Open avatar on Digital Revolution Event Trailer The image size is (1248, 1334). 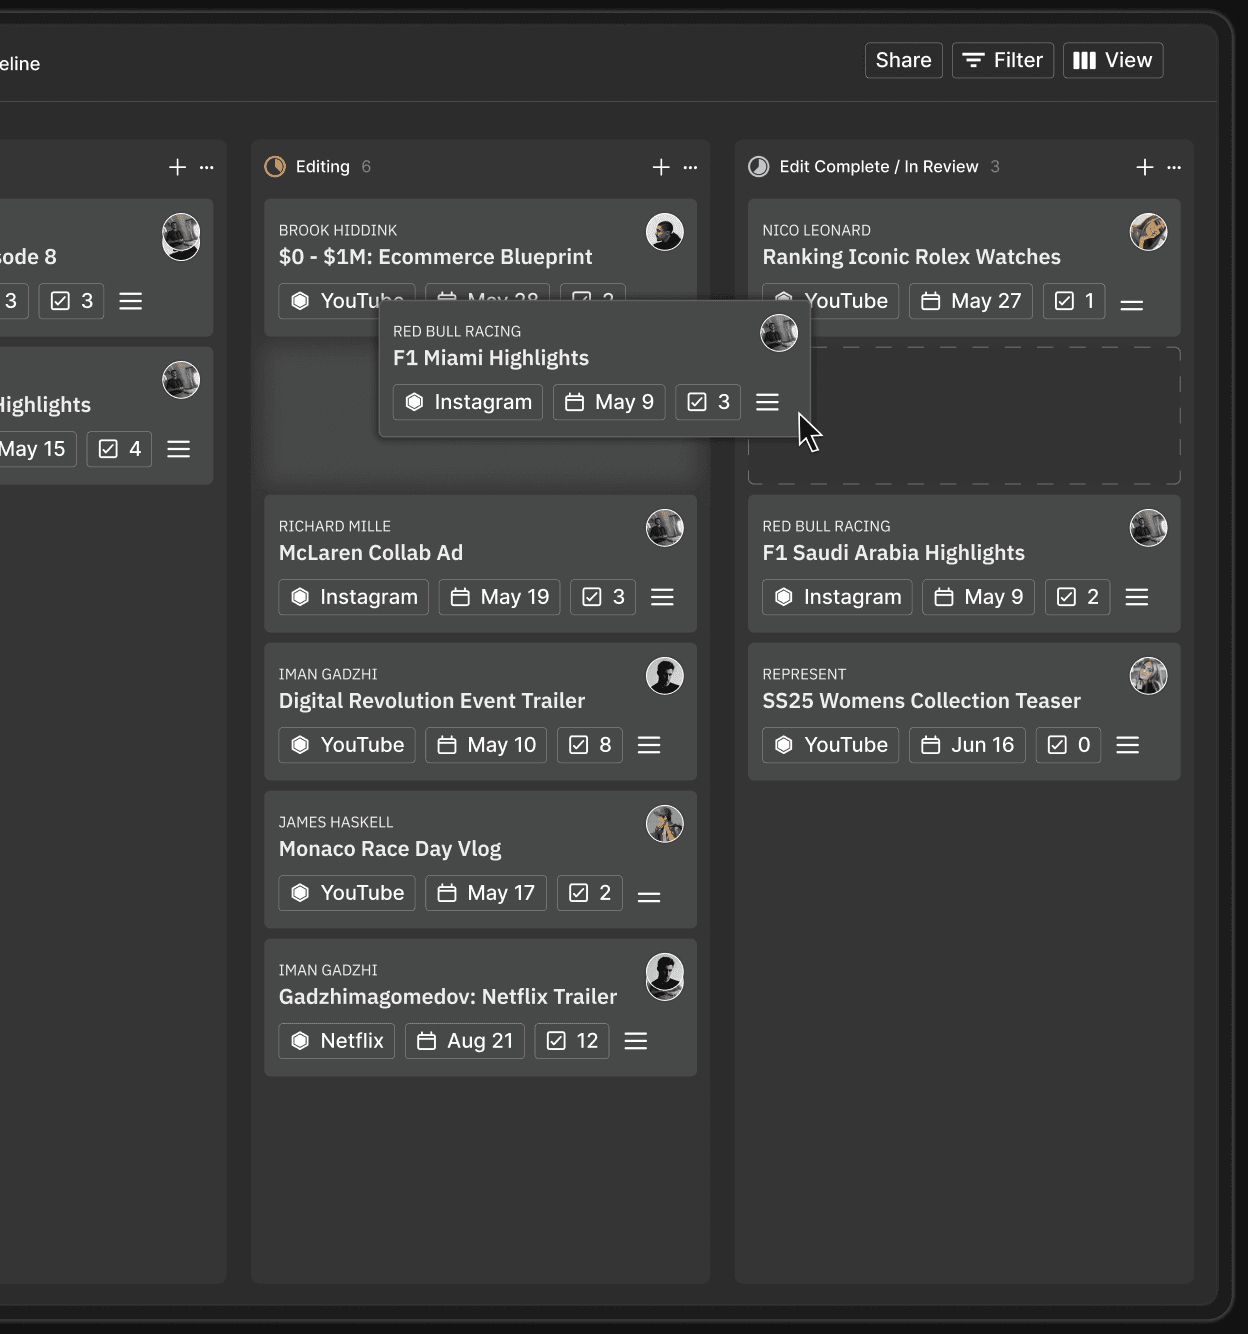664,676
